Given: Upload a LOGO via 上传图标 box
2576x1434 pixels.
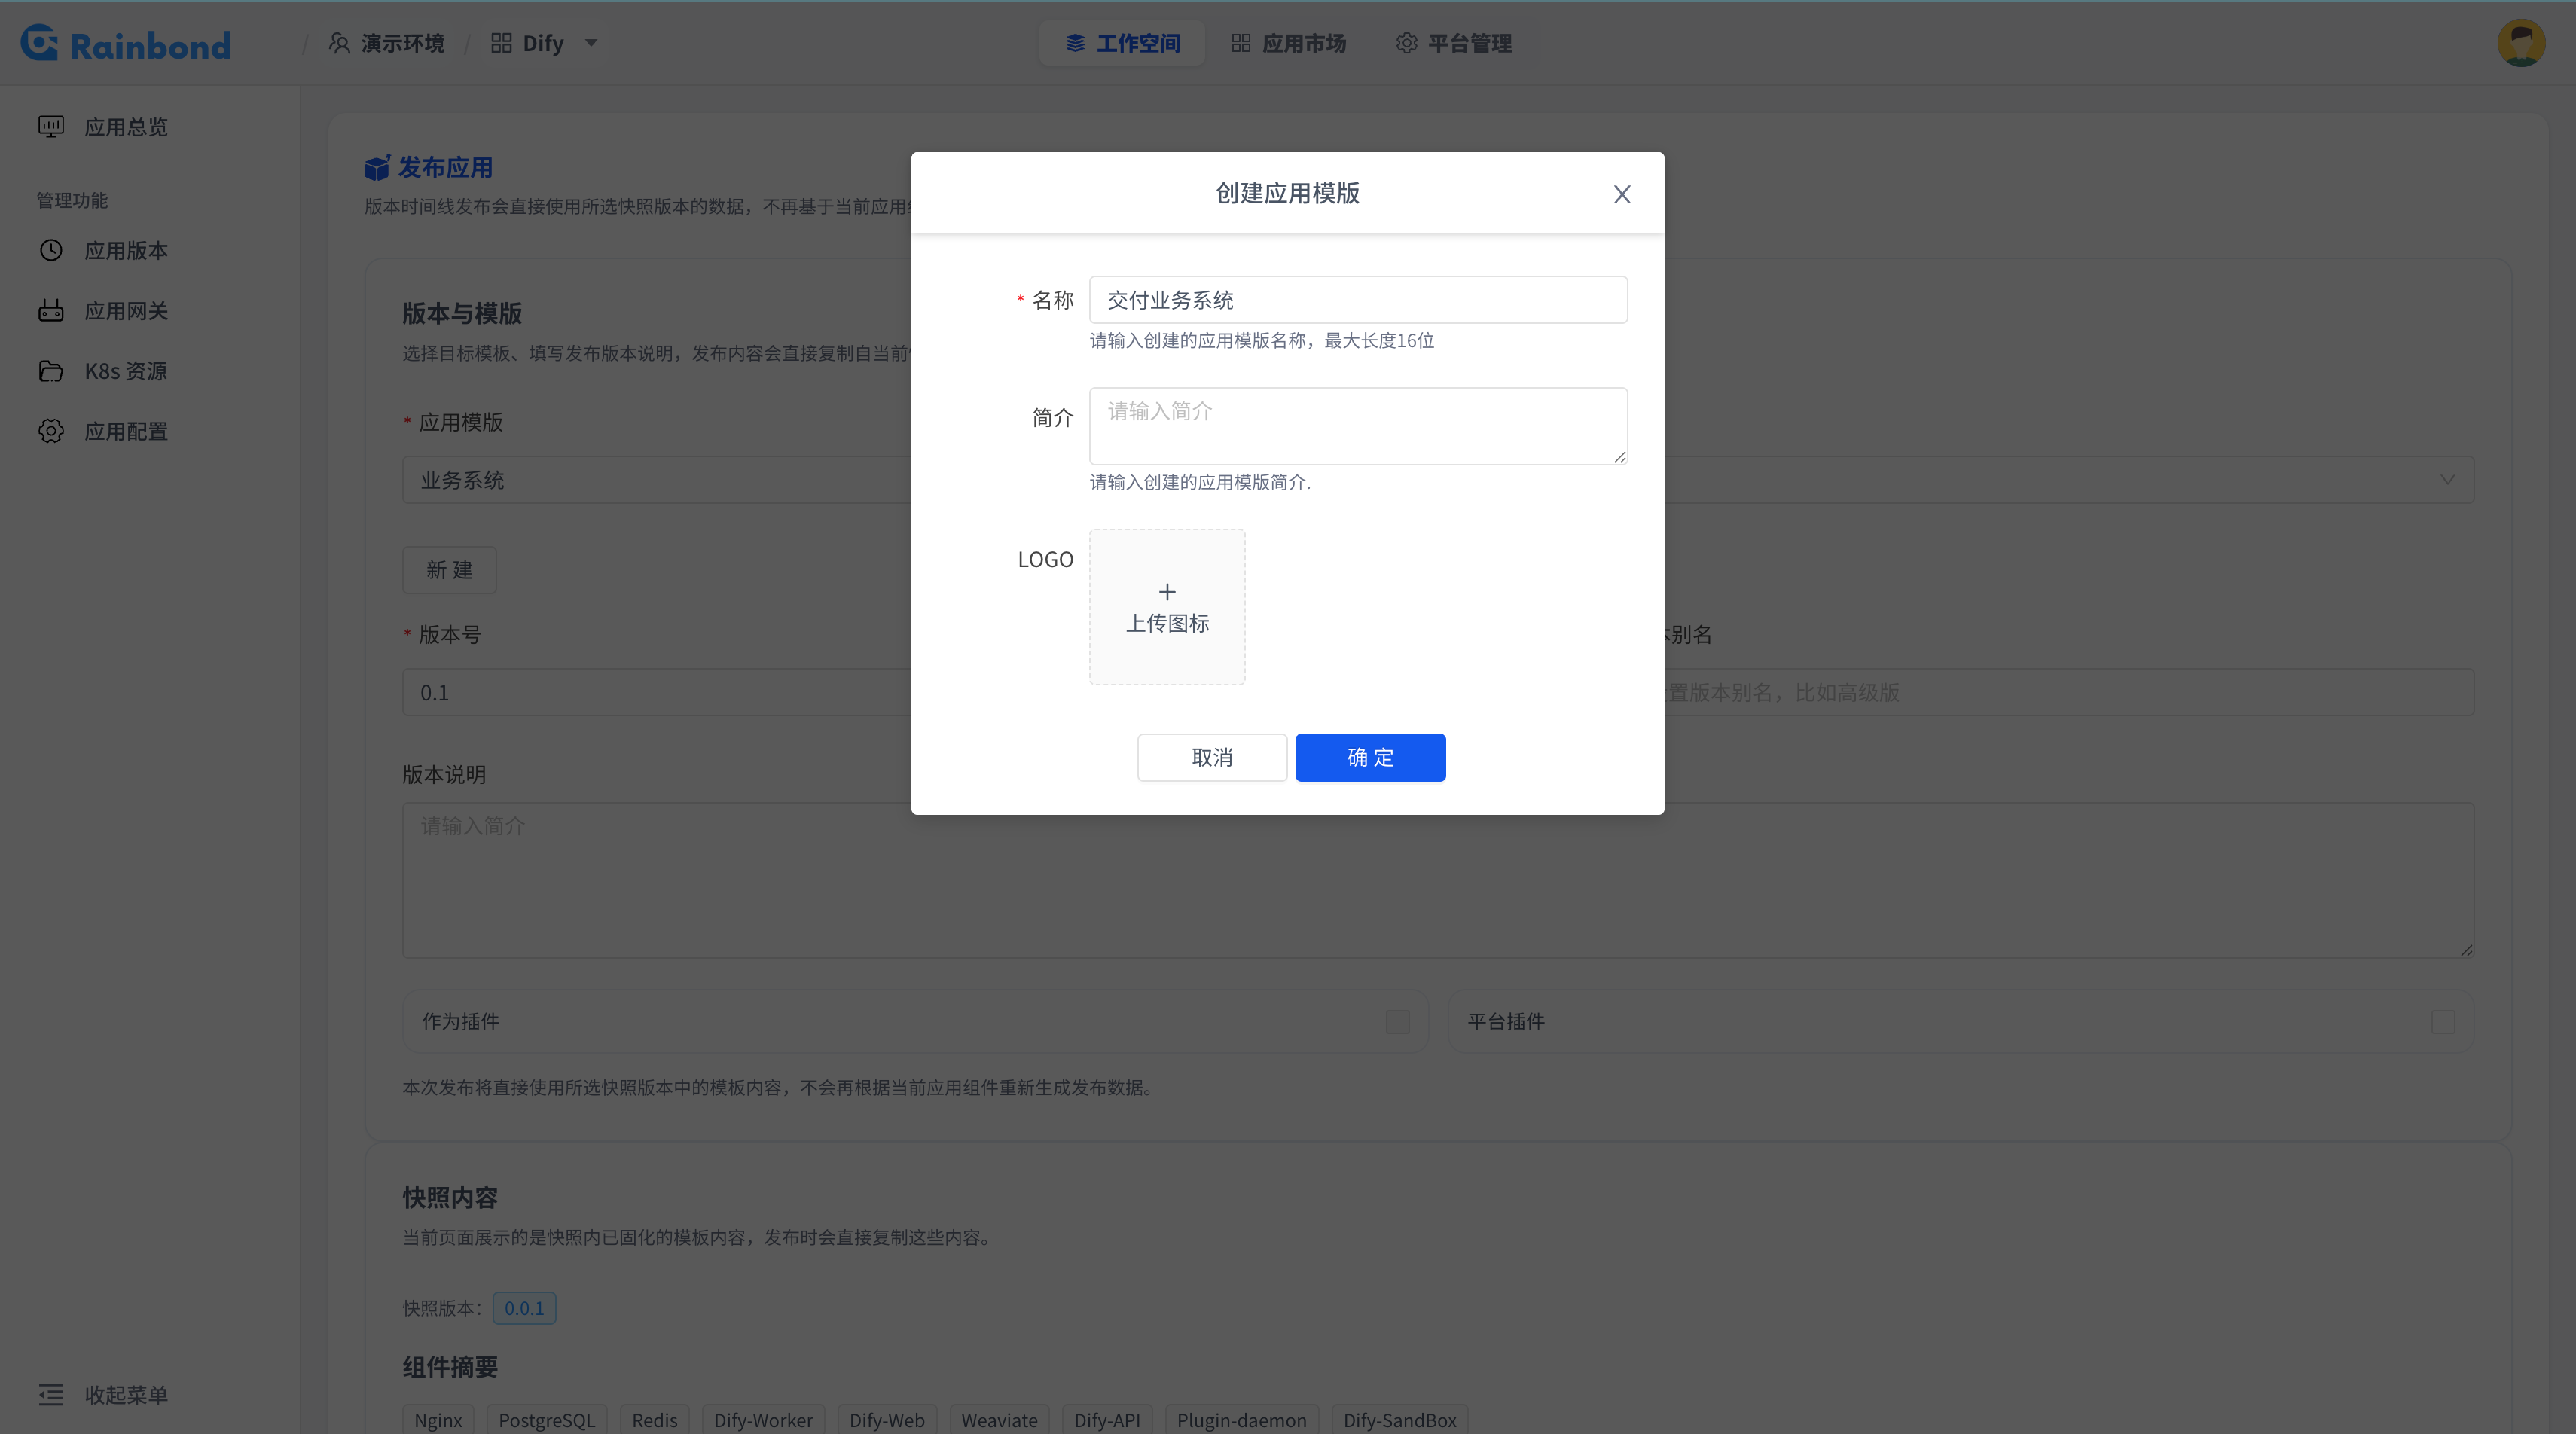Looking at the screenshot, I should click(x=1167, y=607).
